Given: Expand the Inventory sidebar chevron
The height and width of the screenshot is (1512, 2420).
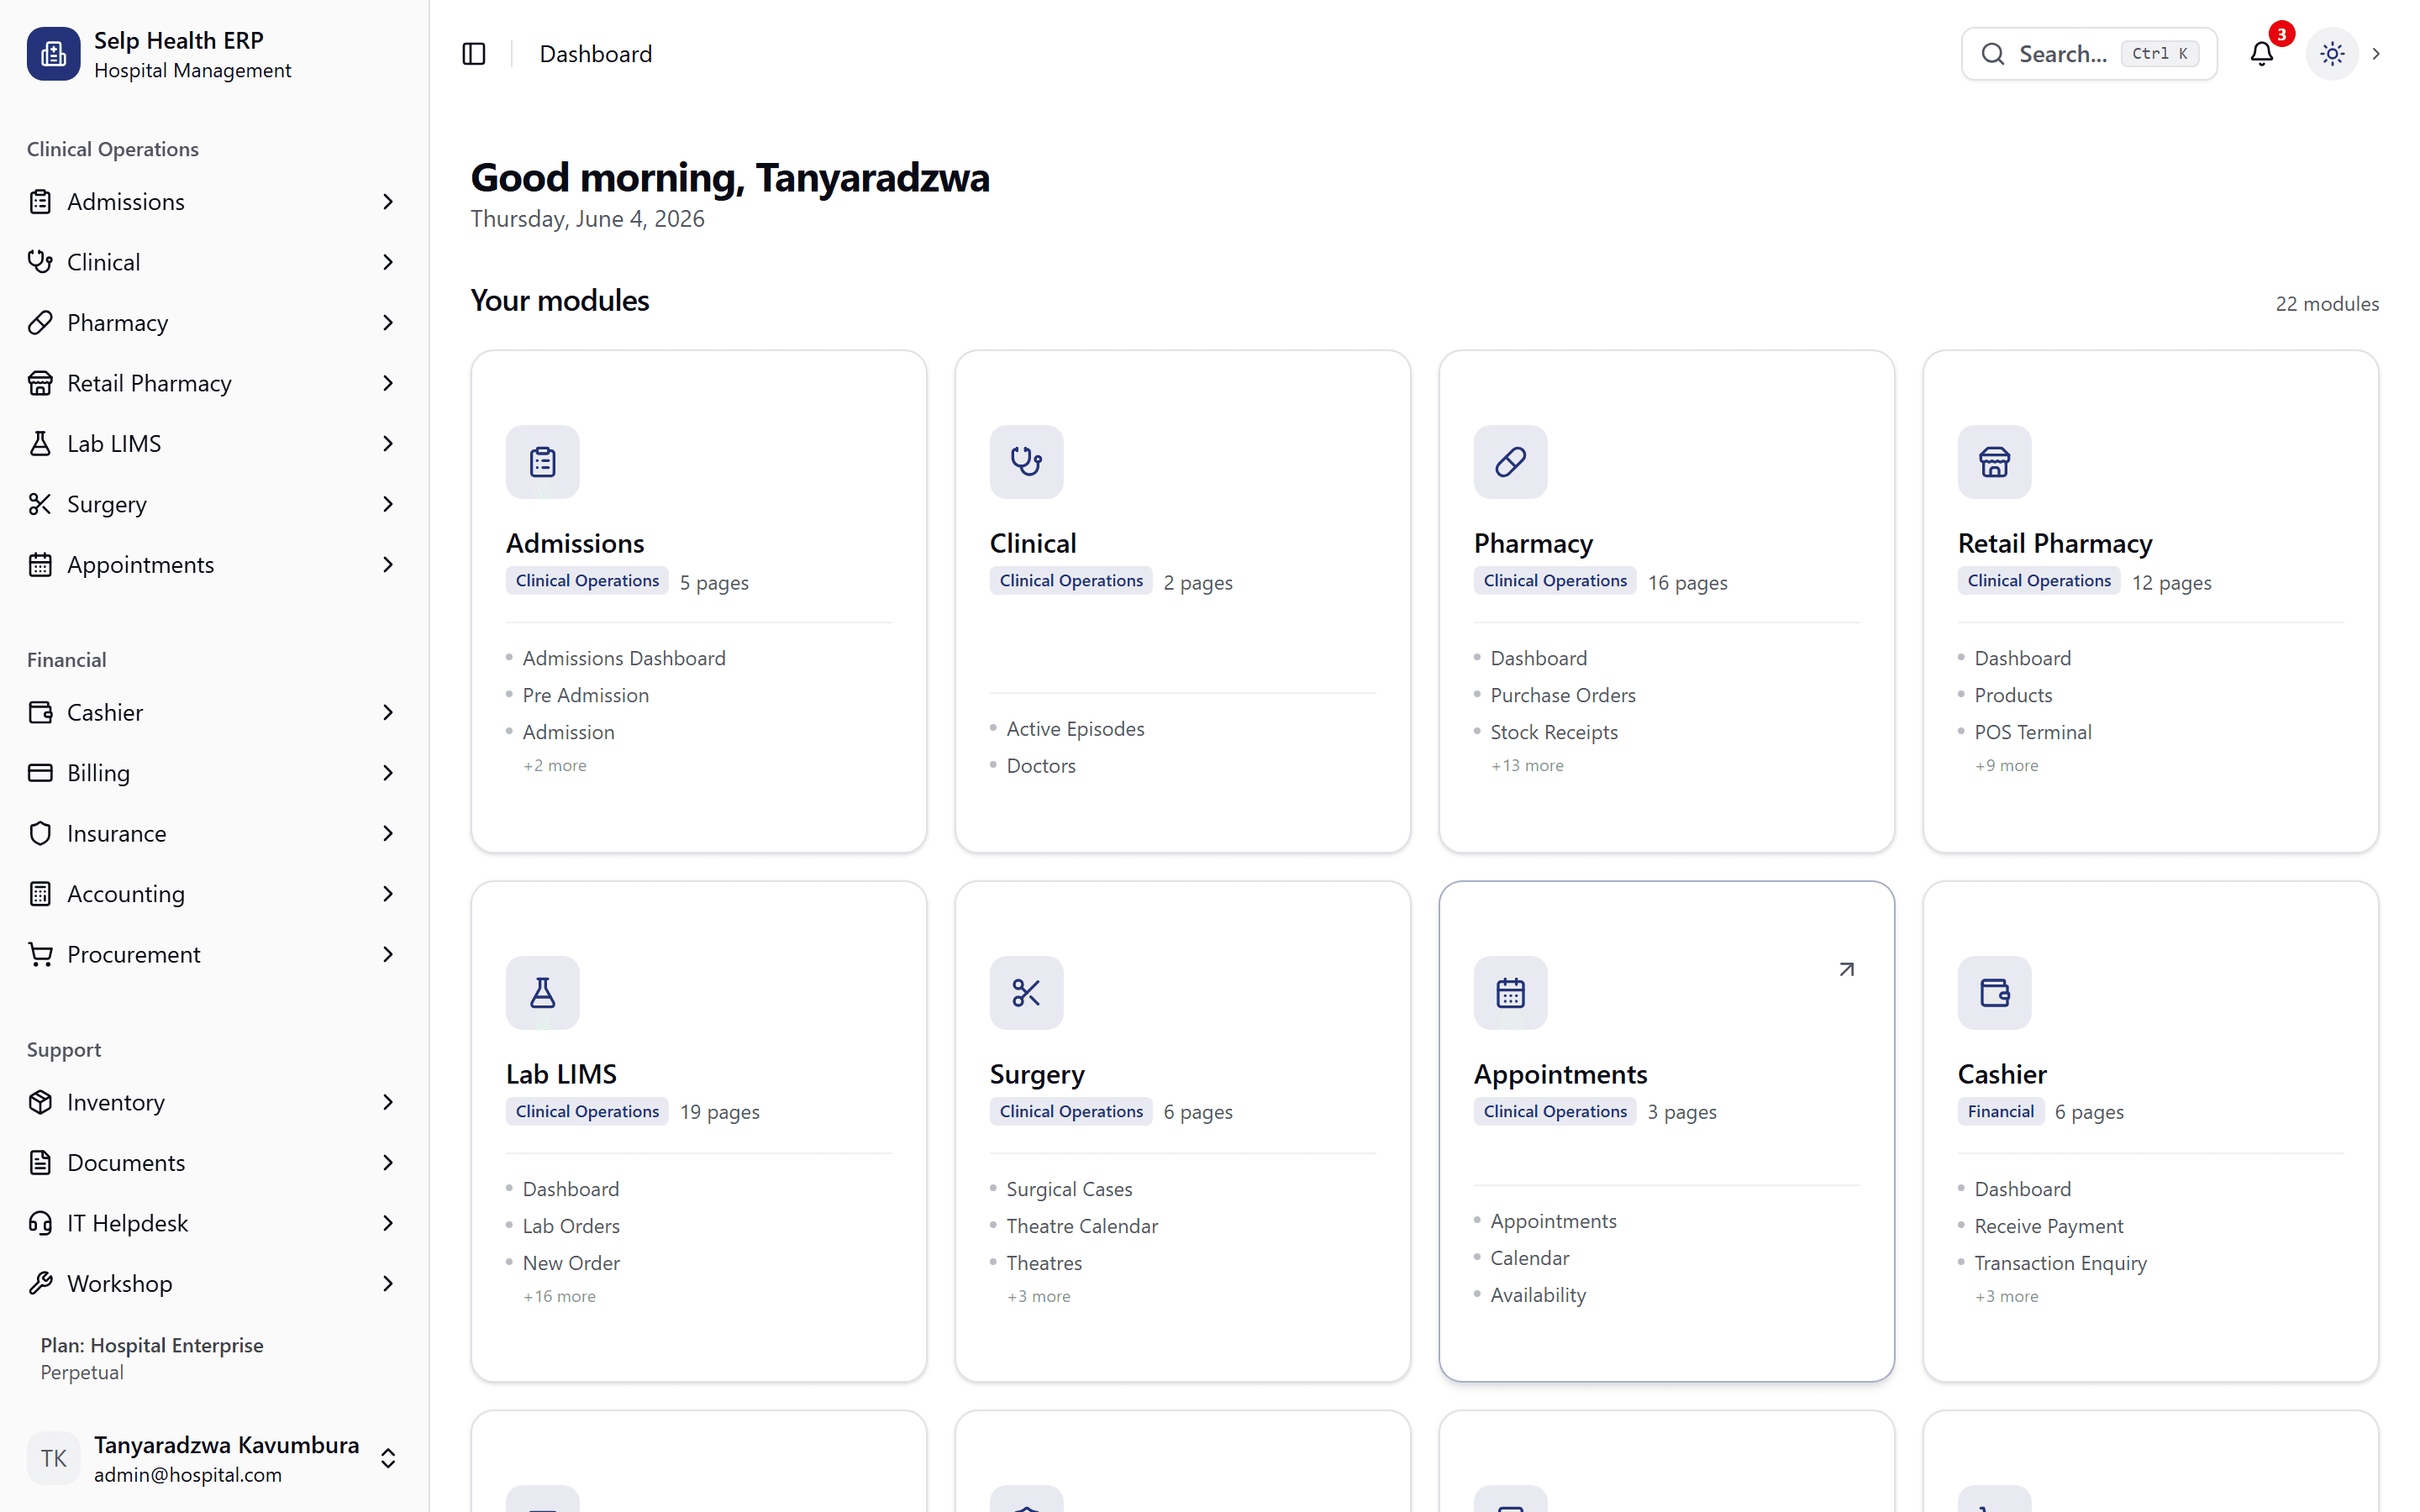Looking at the screenshot, I should (x=388, y=1102).
